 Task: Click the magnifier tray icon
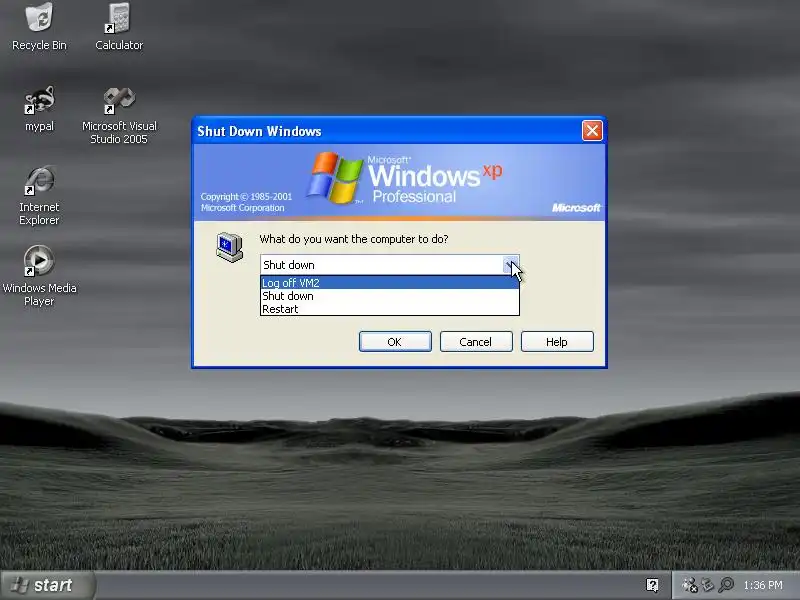tap(726, 585)
